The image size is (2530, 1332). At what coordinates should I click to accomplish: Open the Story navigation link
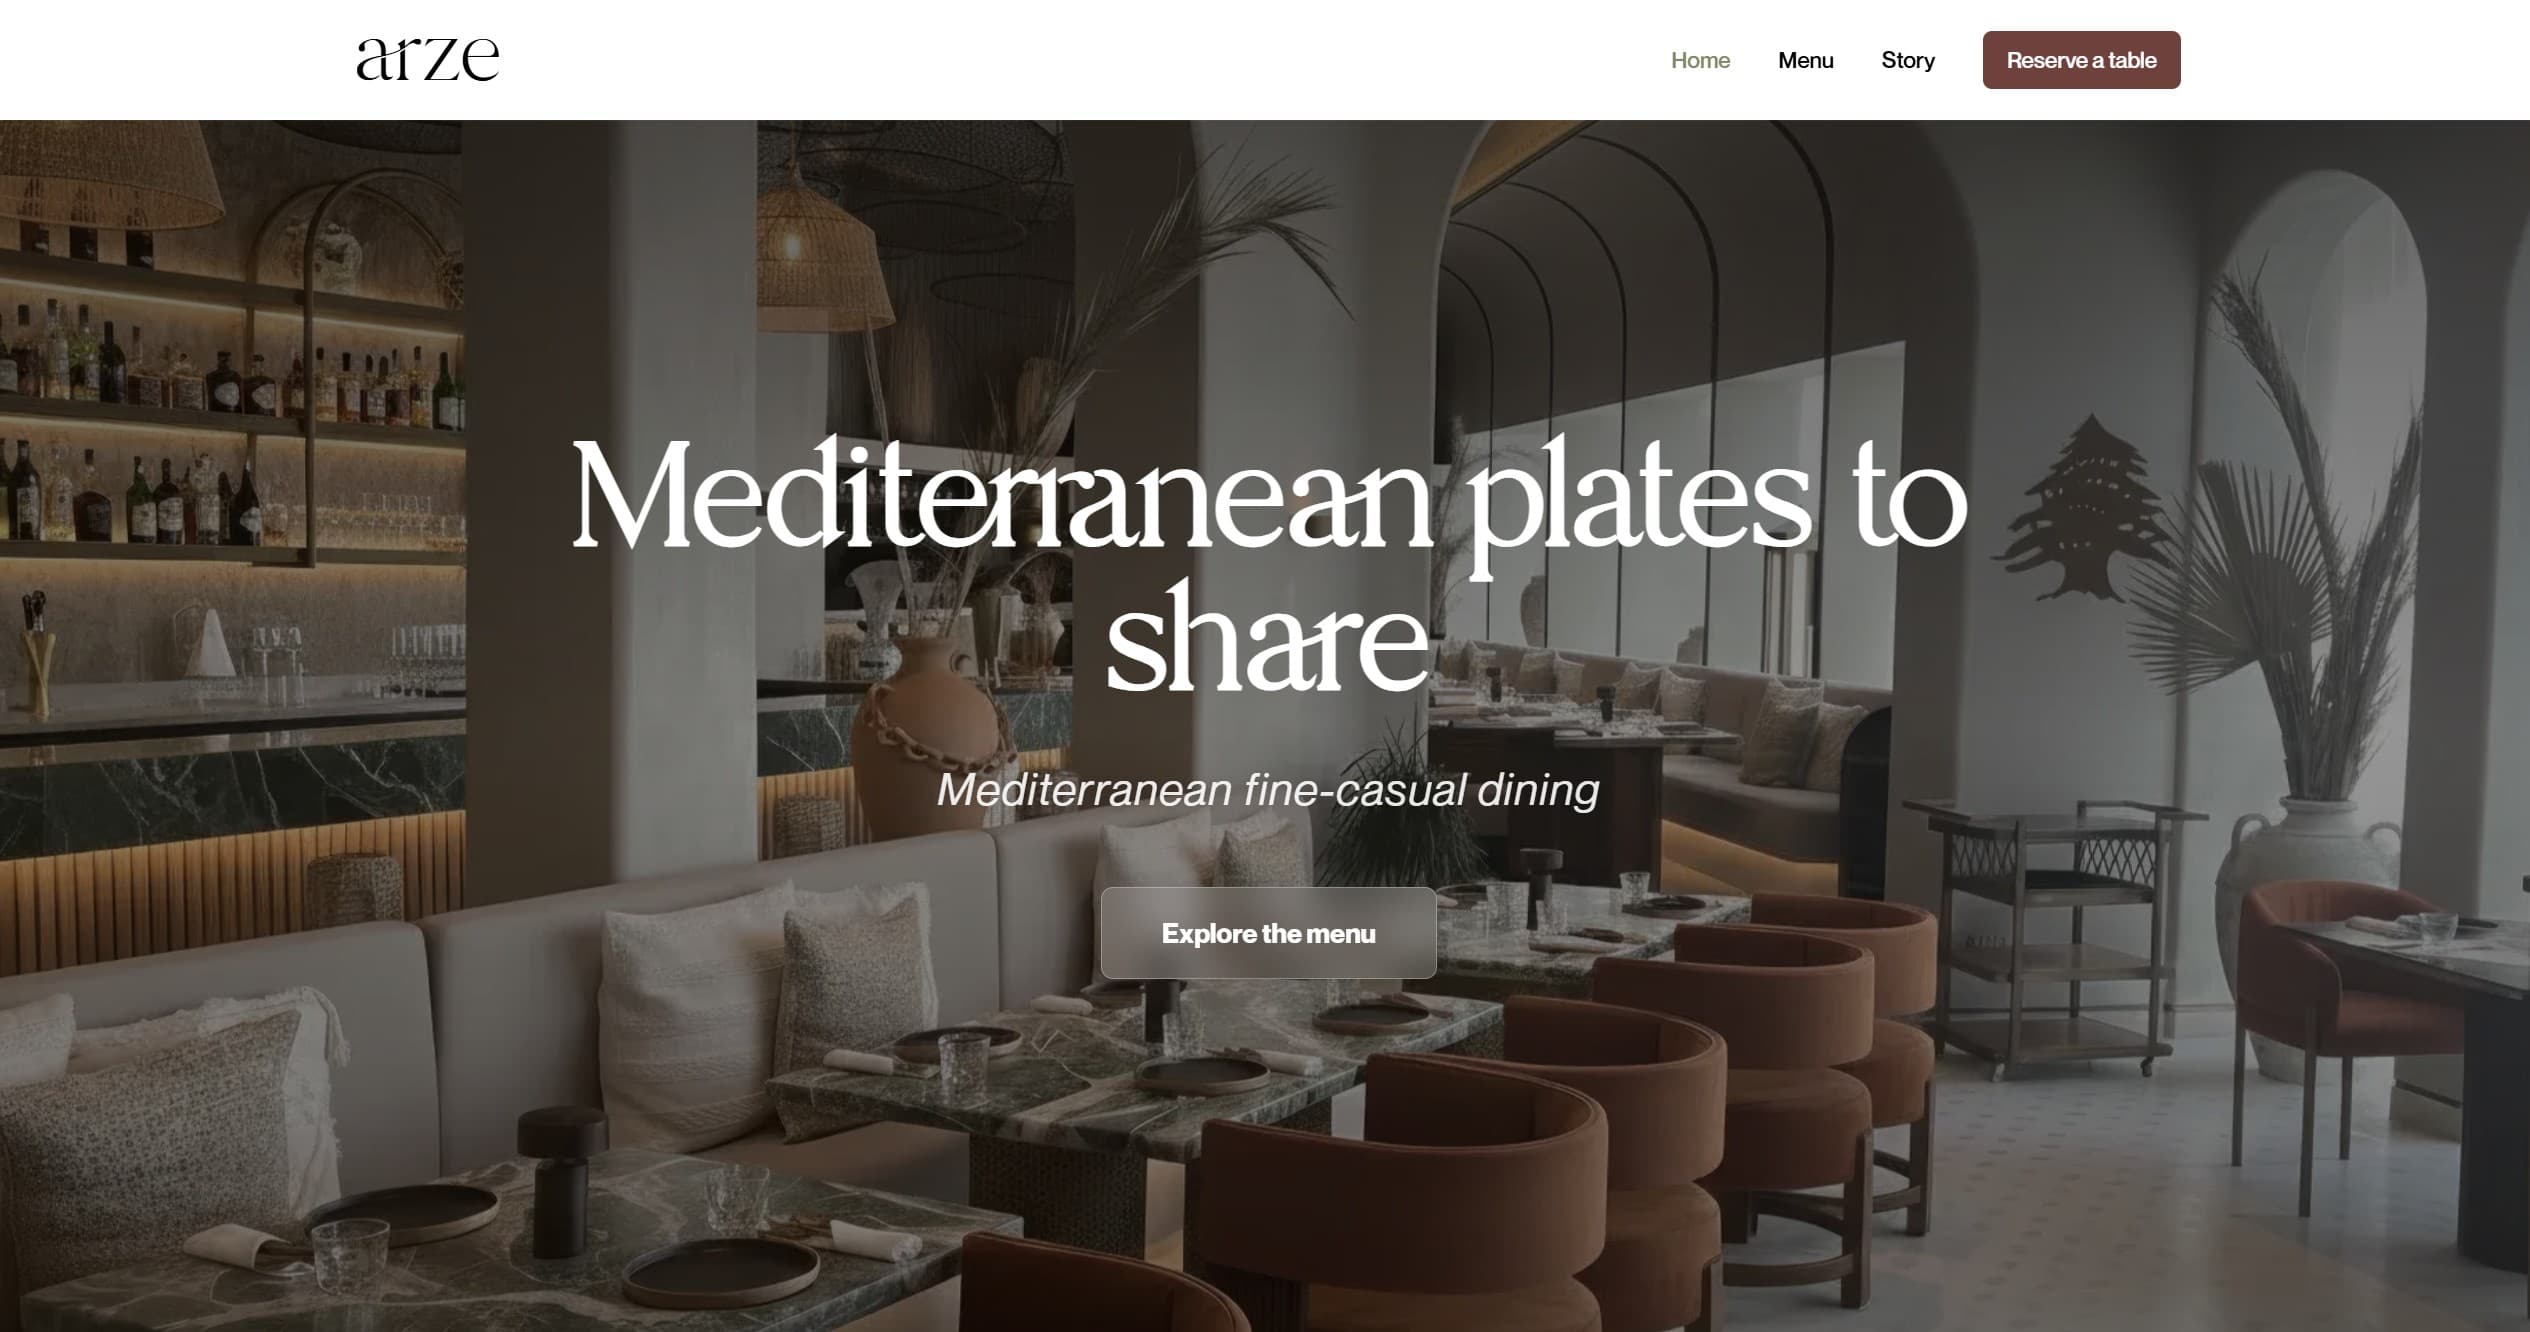tap(1908, 60)
